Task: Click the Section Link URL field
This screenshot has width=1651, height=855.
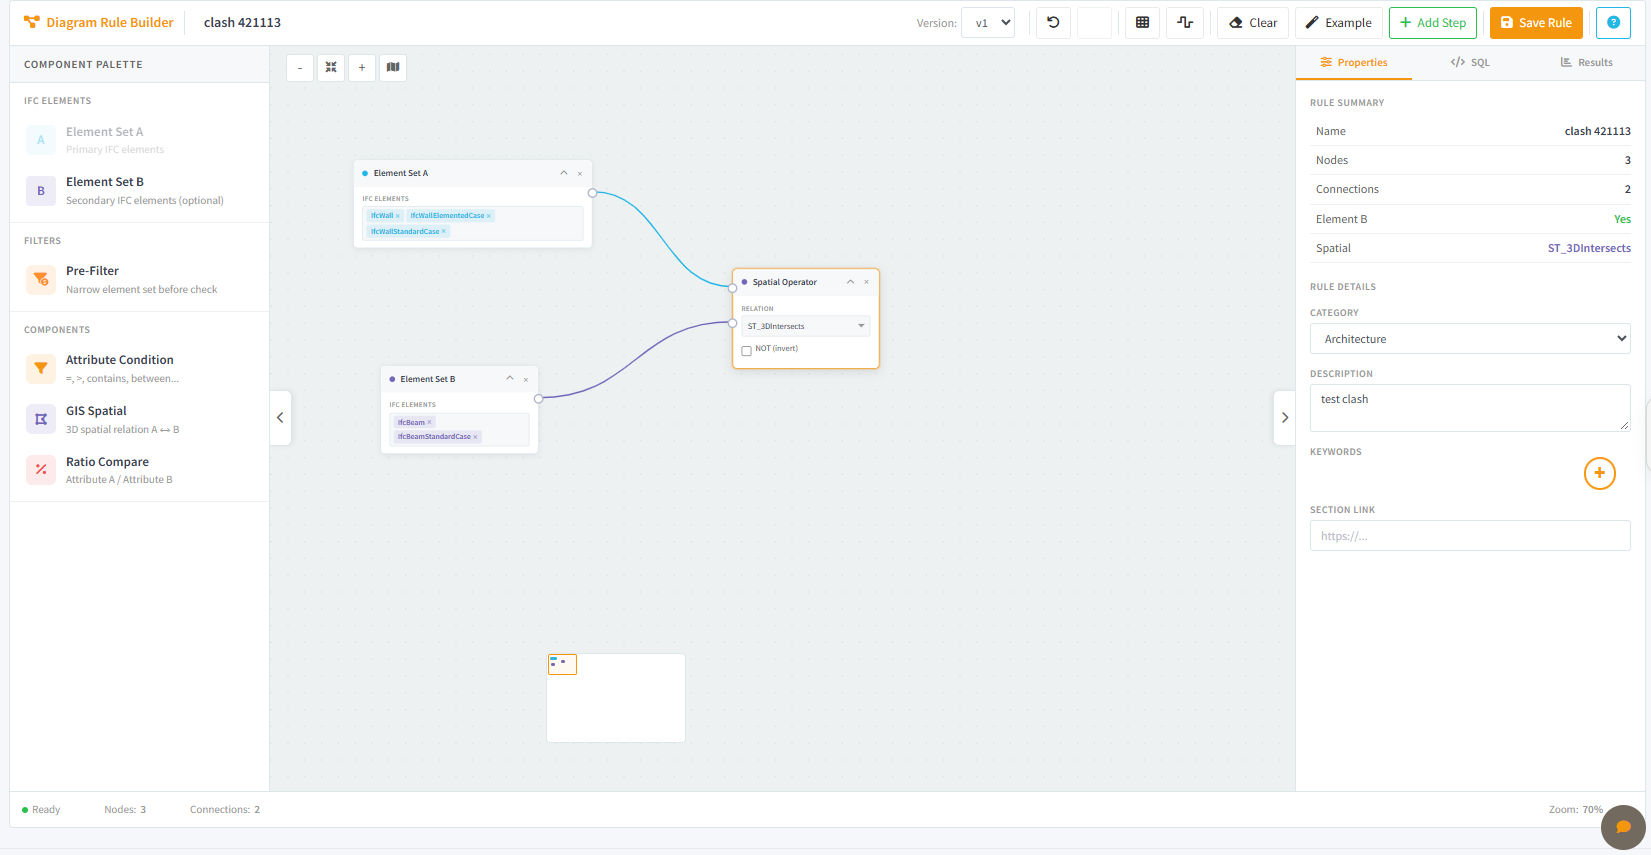Action: (1470, 536)
